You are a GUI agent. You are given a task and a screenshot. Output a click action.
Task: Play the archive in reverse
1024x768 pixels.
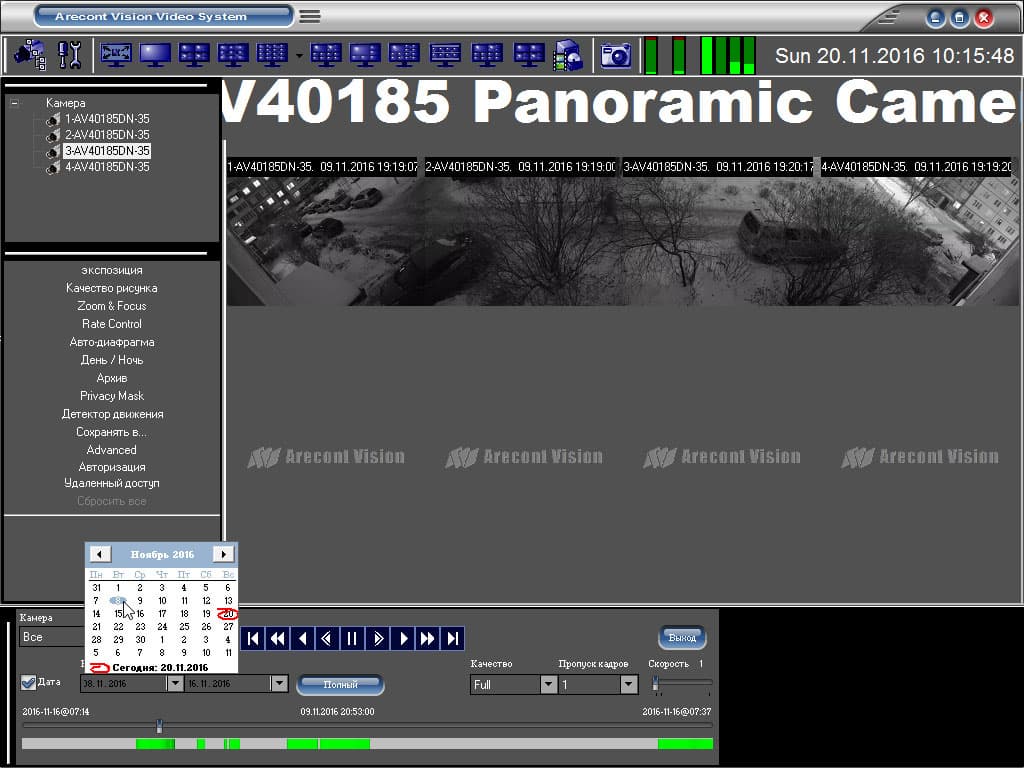[x=302, y=638]
